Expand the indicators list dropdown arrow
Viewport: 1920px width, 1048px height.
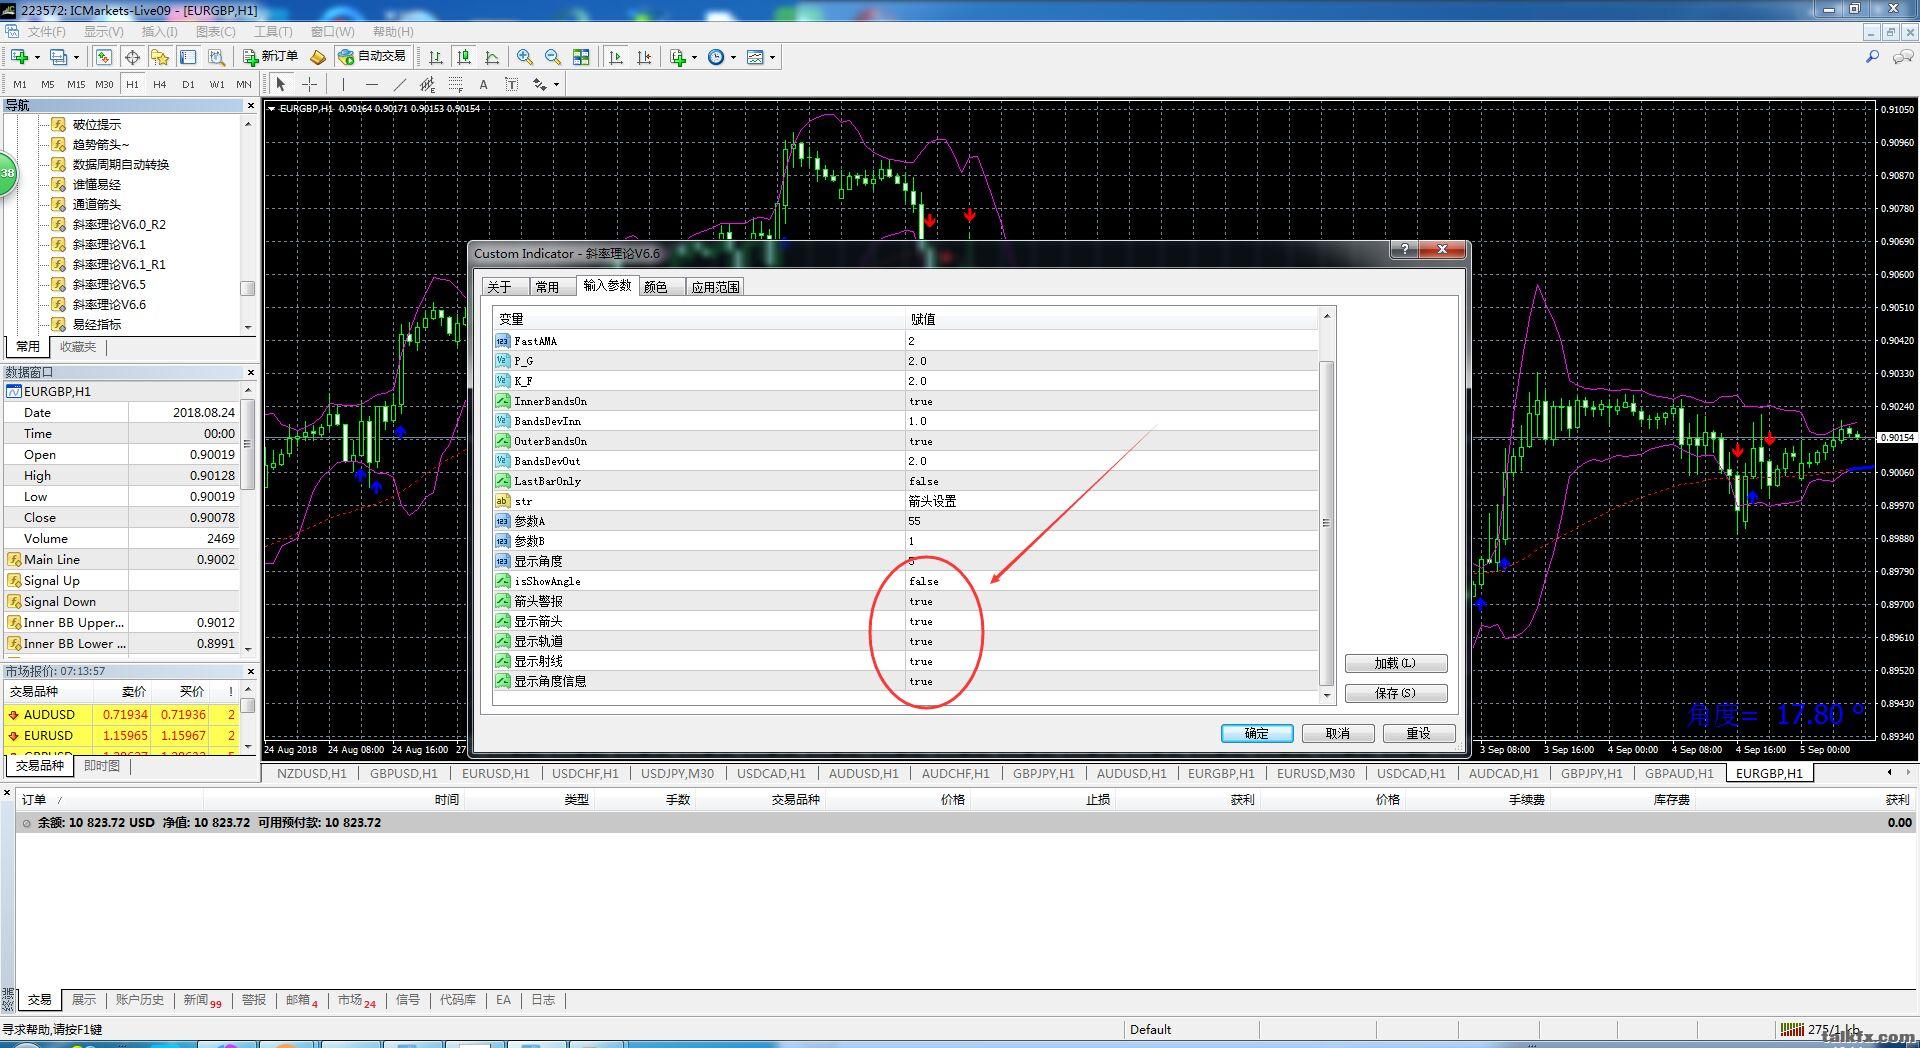694,57
